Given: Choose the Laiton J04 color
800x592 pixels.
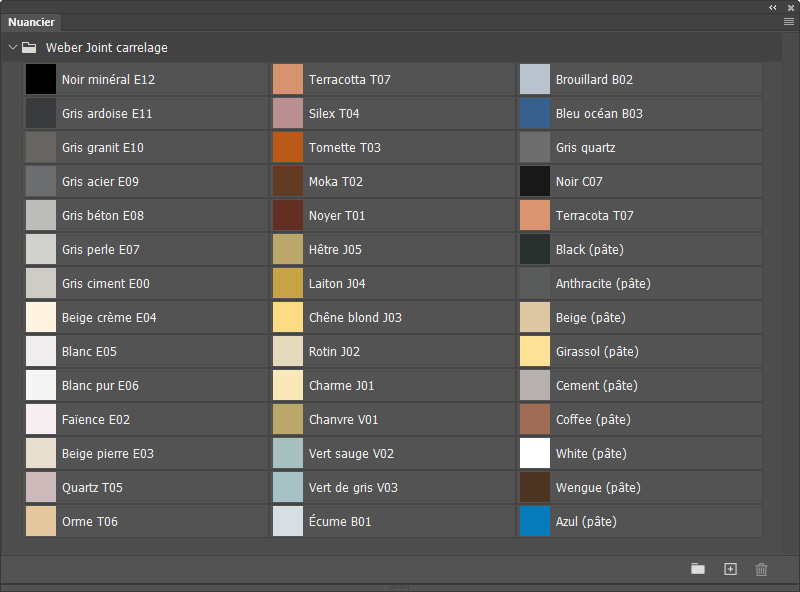Looking at the screenshot, I should tap(288, 283).
